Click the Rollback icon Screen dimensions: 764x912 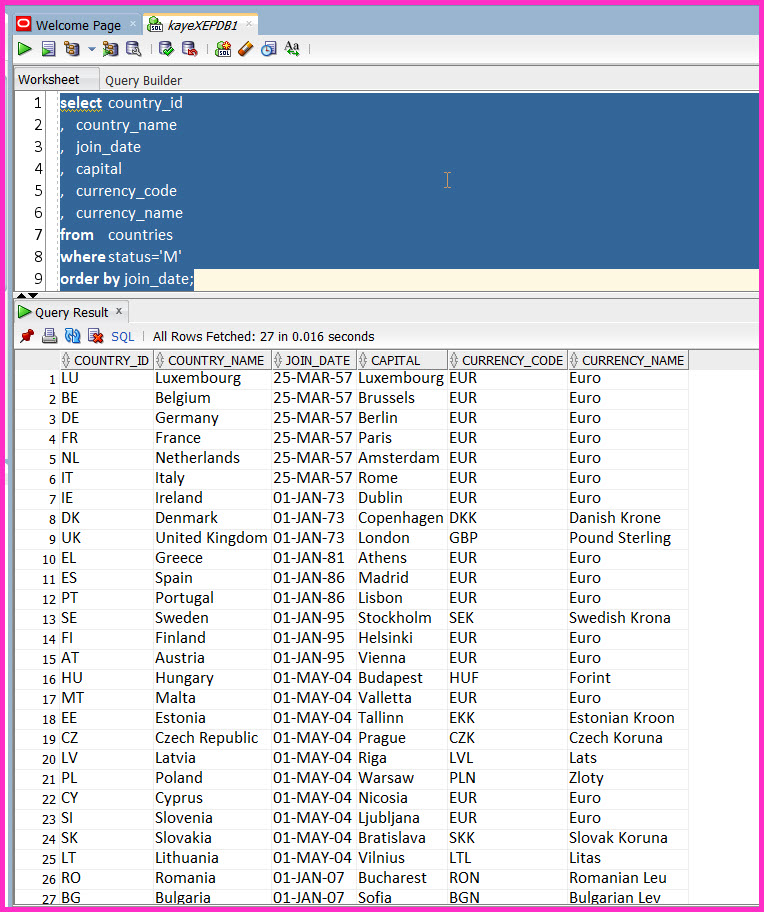[190, 49]
